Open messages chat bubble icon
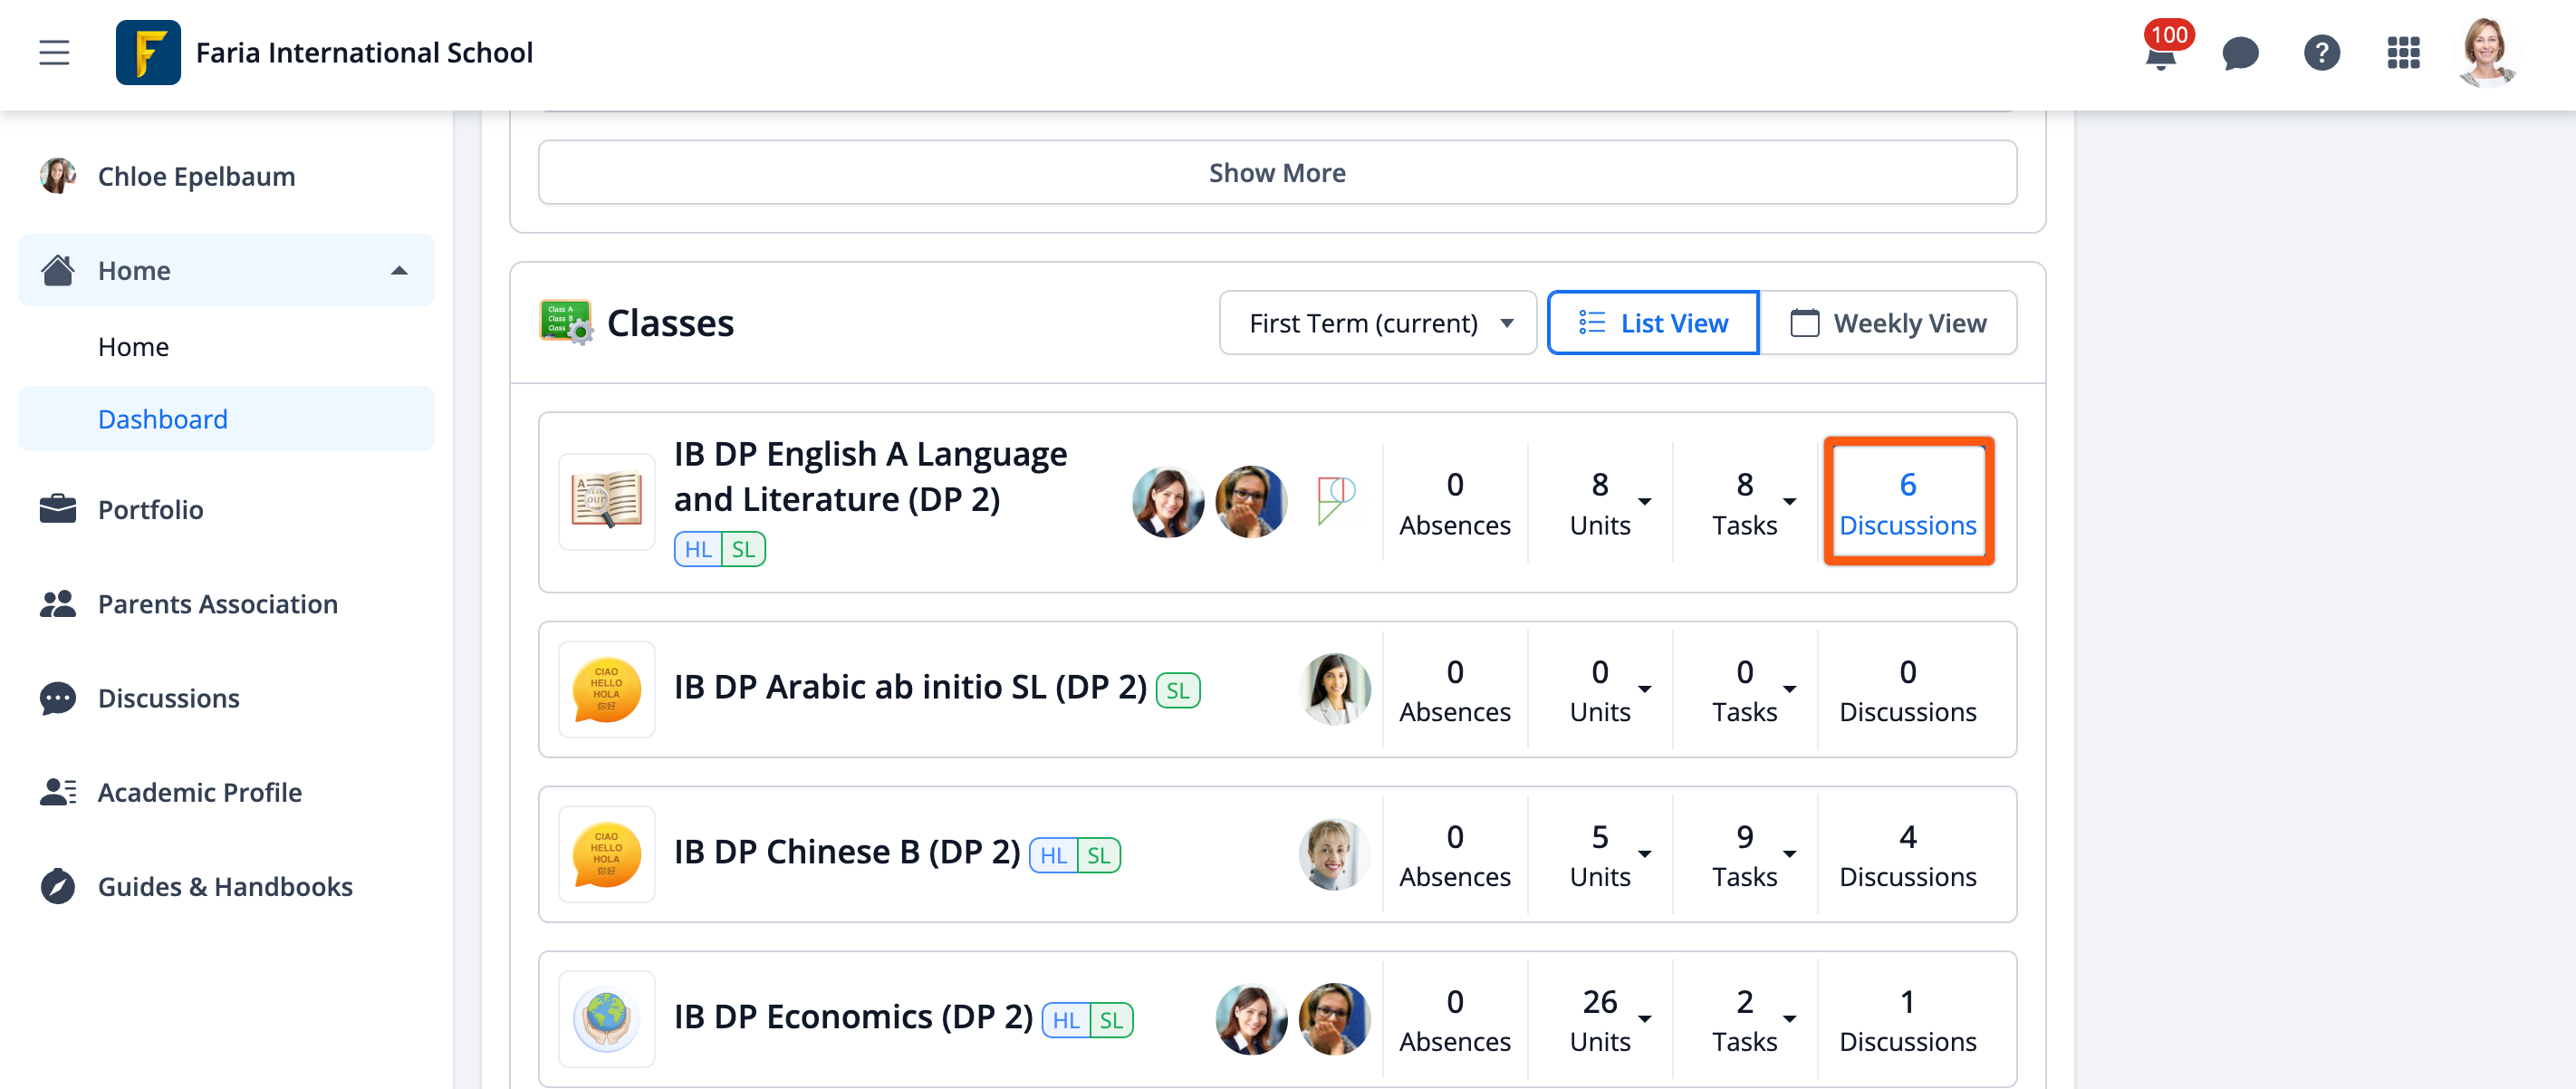 [2240, 53]
